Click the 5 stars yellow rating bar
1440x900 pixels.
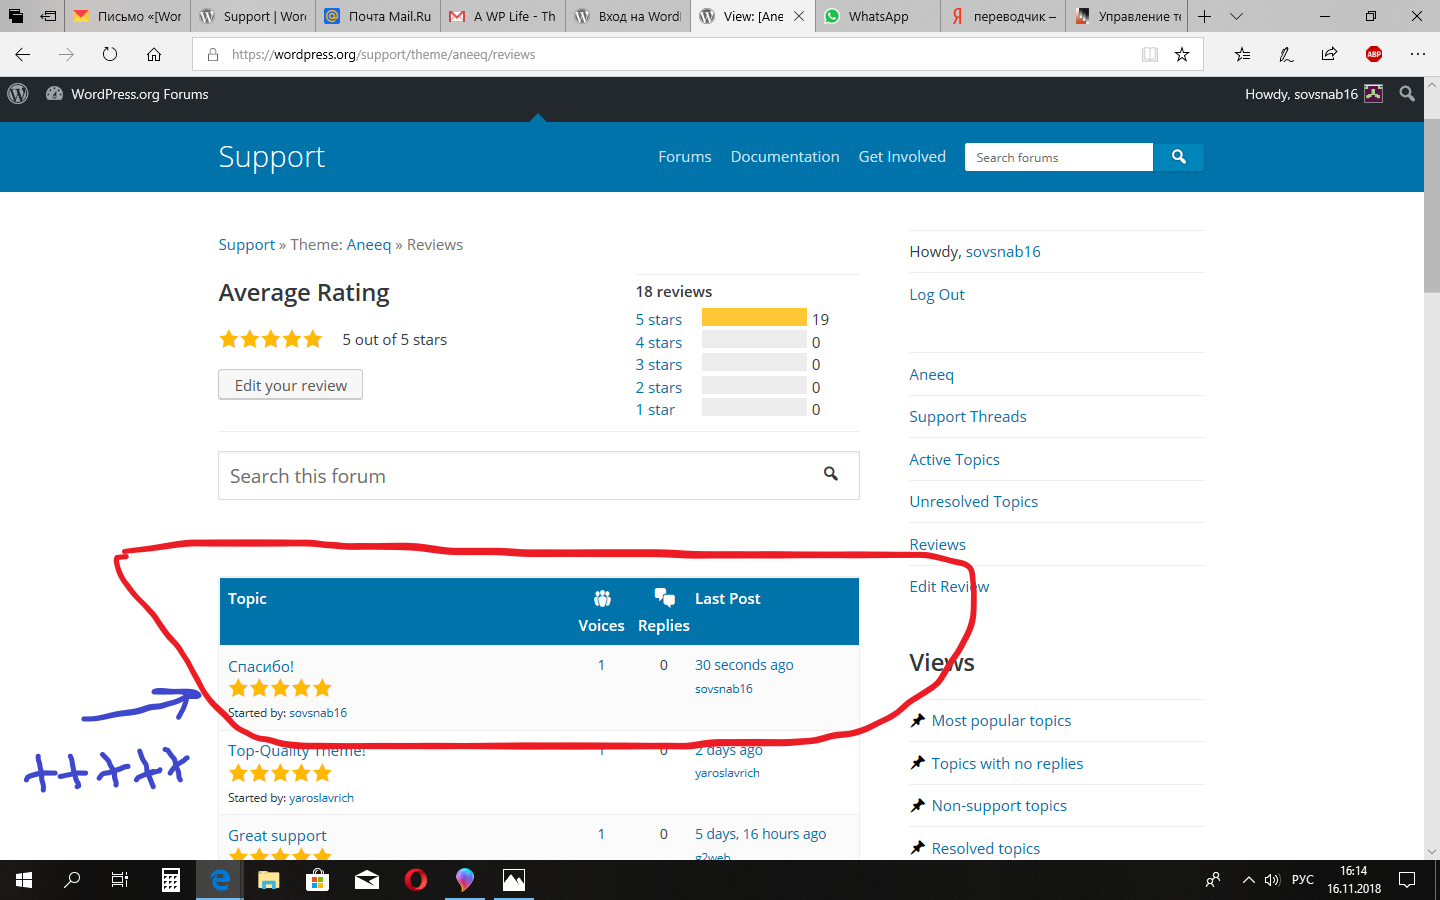[754, 318]
